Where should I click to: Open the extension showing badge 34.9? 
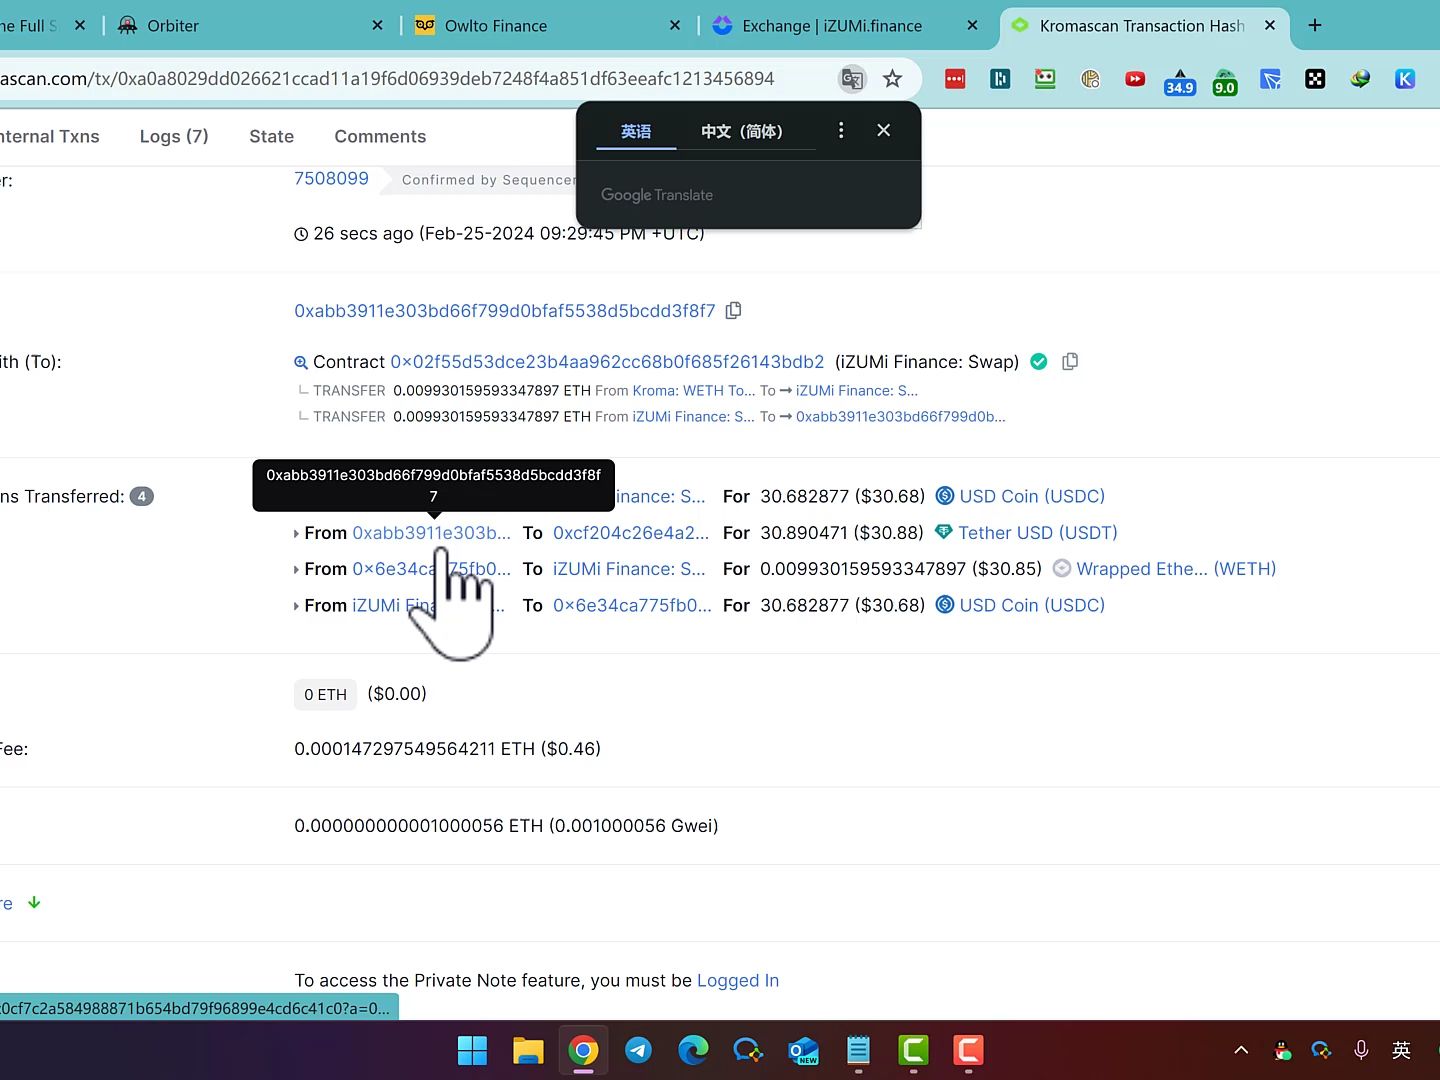point(1180,81)
